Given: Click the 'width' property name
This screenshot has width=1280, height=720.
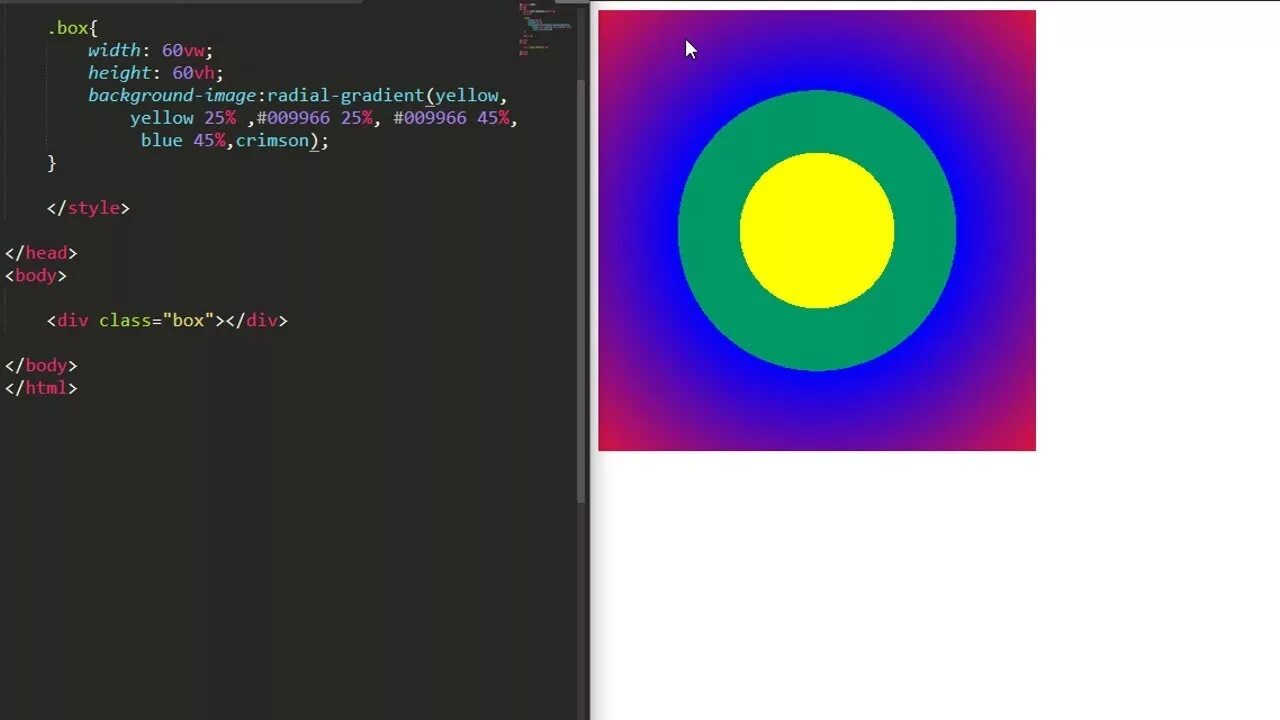Looking at the screenshot, I should tap(114, 50).
